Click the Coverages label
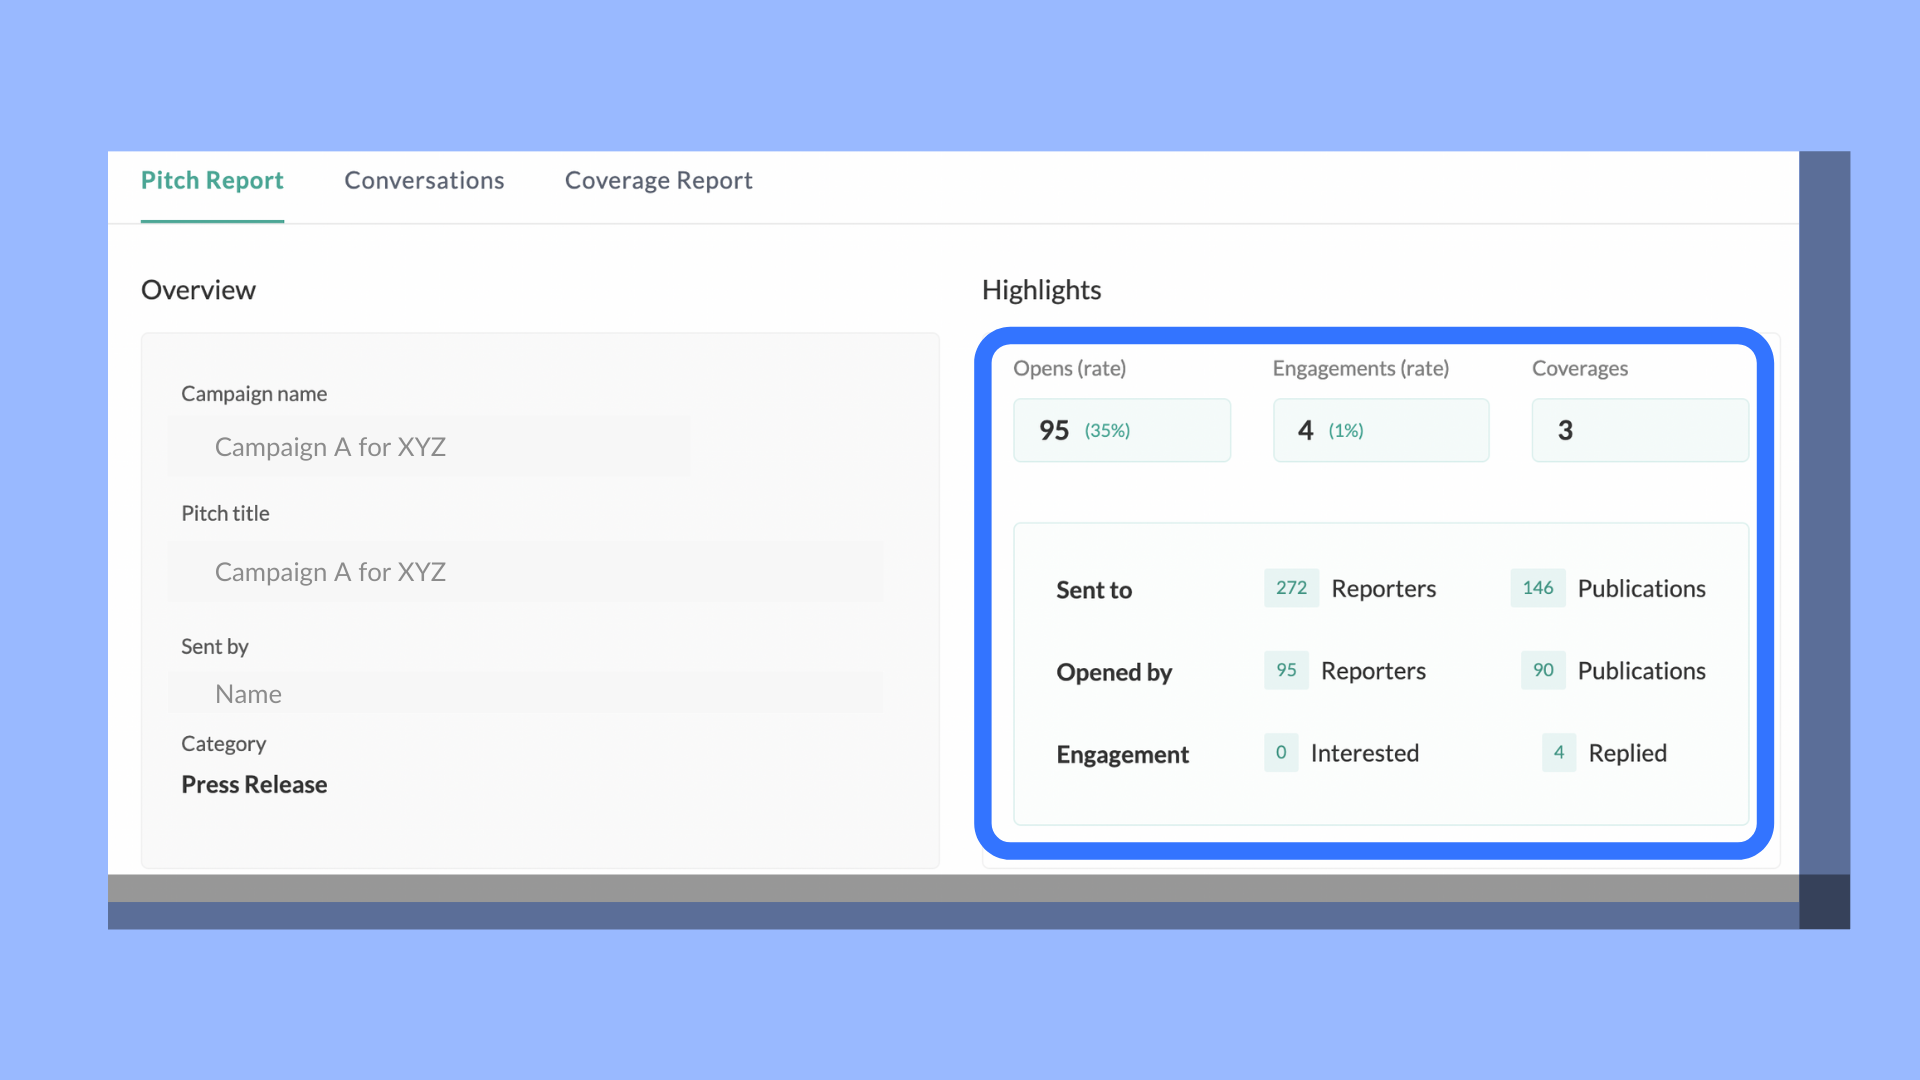Screen dimensions: 1920x1080 click(1580, 369)
